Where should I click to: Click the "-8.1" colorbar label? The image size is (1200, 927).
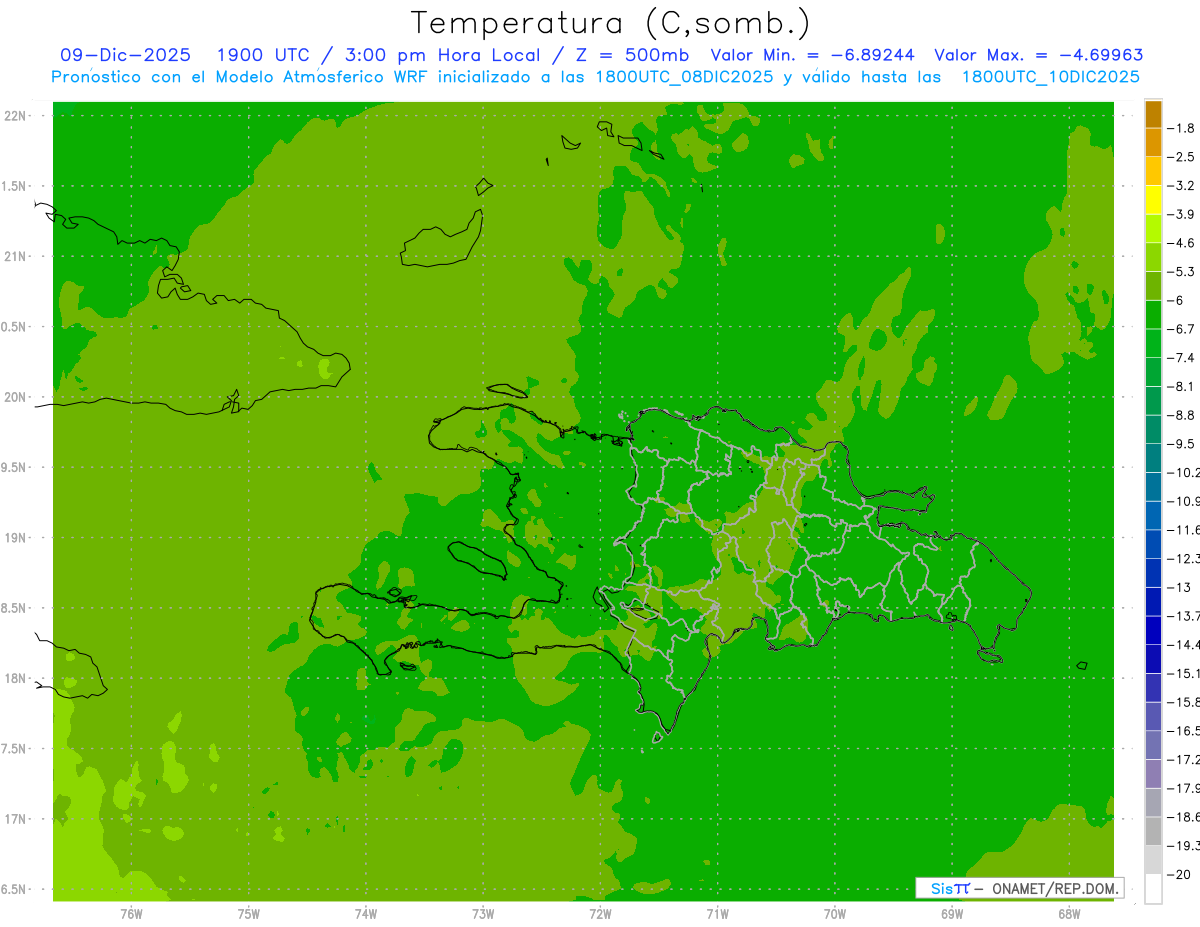(1181, 386)
